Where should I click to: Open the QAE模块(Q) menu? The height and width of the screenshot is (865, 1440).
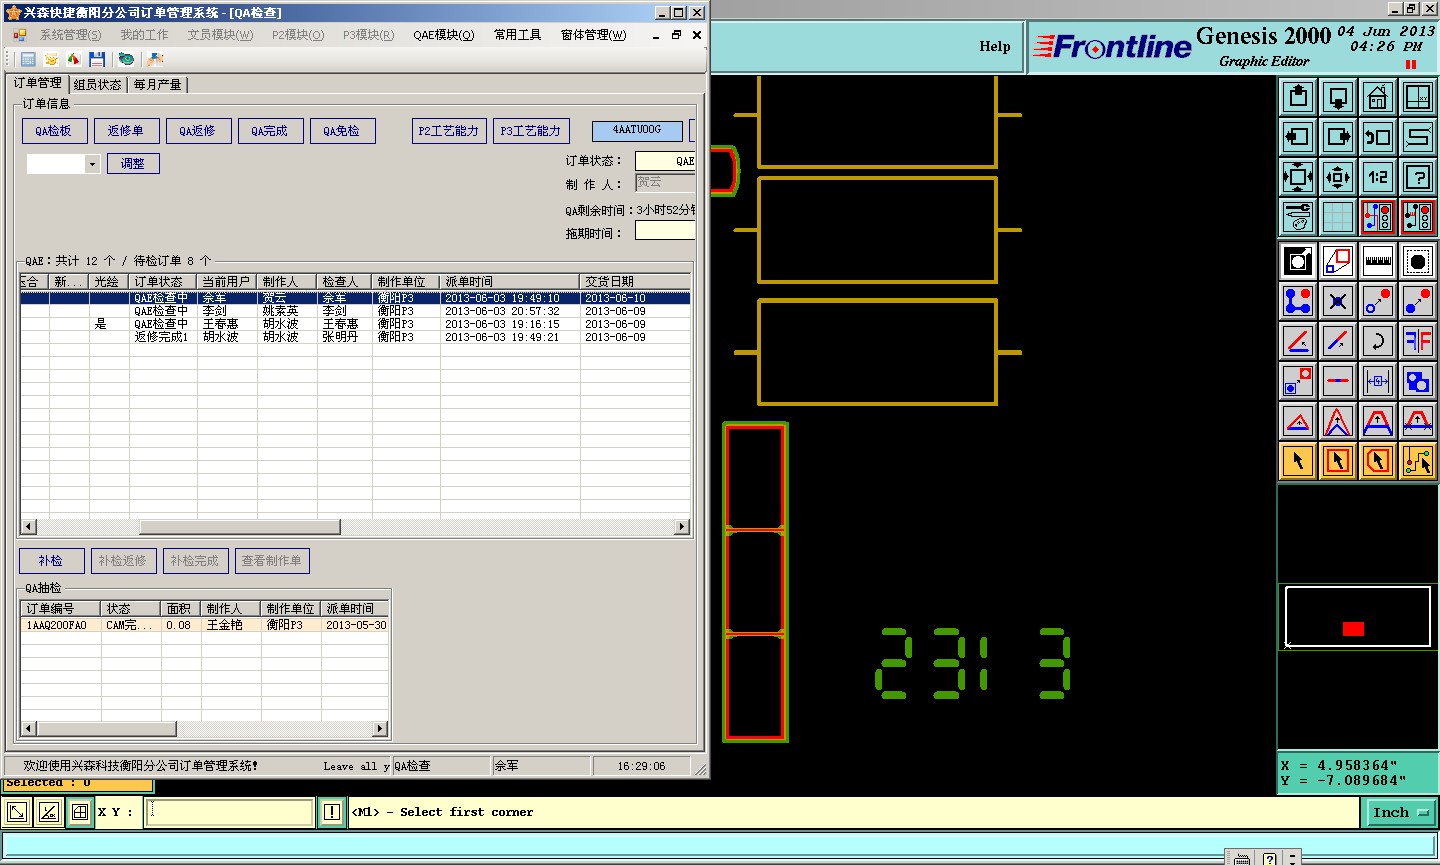click(444, 35)
